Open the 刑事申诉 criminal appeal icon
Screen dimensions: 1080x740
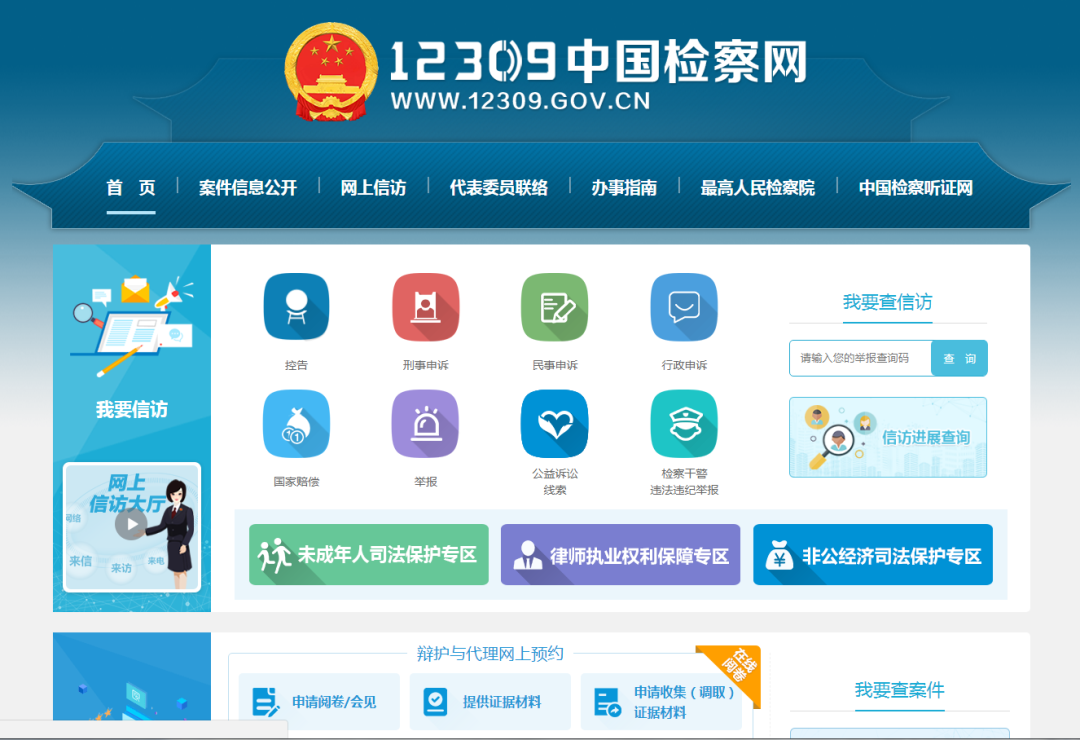tap(425, 307)
